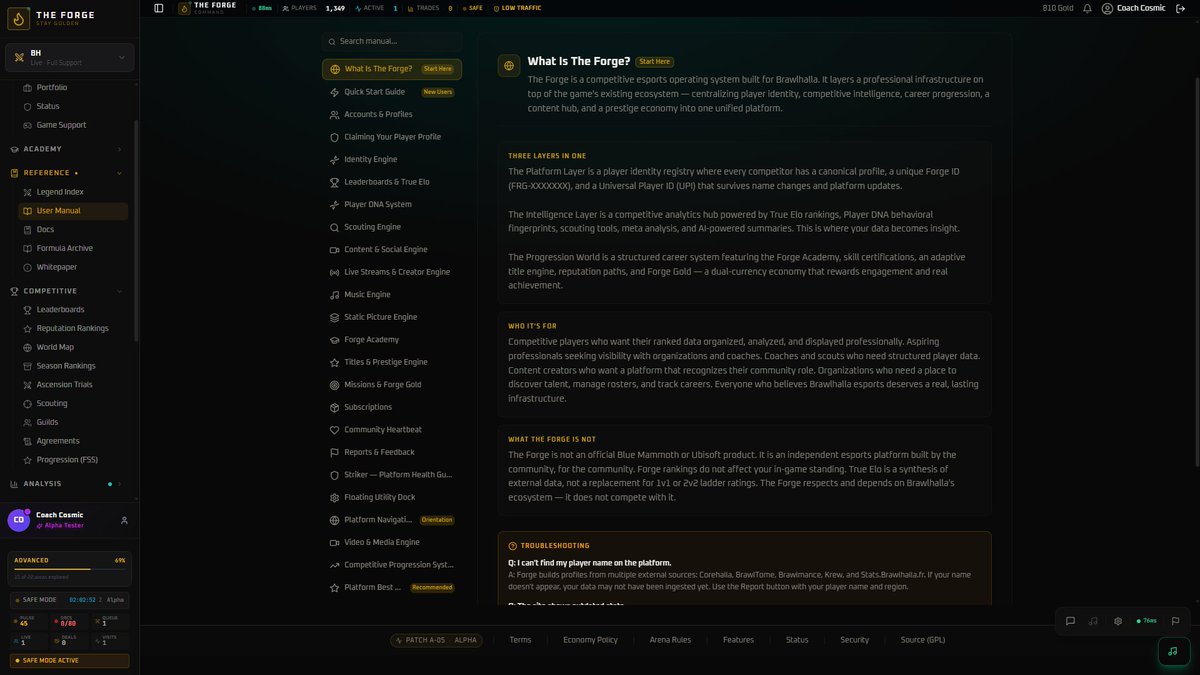1200x675 pixels.
Task: Collapse the COMPETITIVE section
Action: point(69,291)
